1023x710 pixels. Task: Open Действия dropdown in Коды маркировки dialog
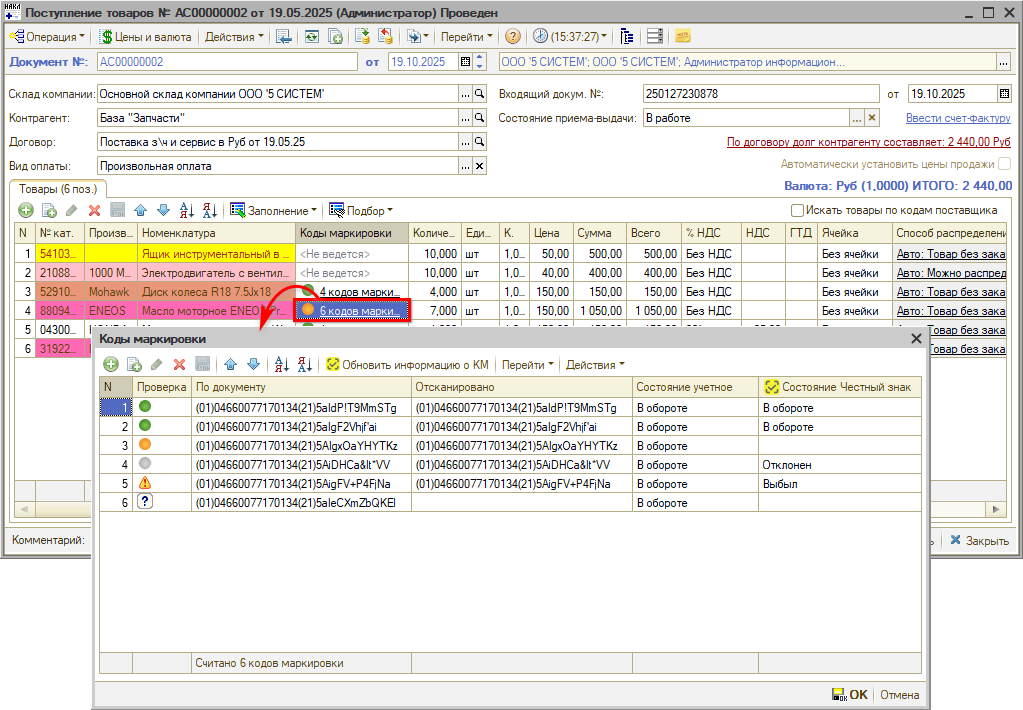click(594, 365)
